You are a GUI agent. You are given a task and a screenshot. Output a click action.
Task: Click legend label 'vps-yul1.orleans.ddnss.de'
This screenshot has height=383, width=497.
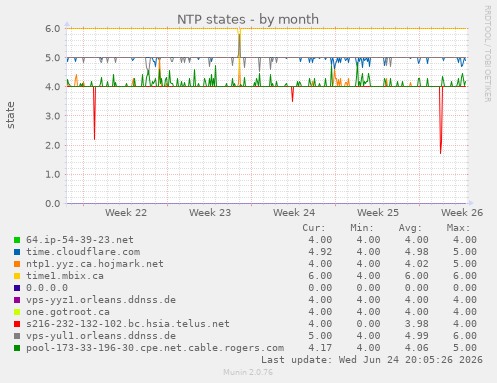coord(101,336)
